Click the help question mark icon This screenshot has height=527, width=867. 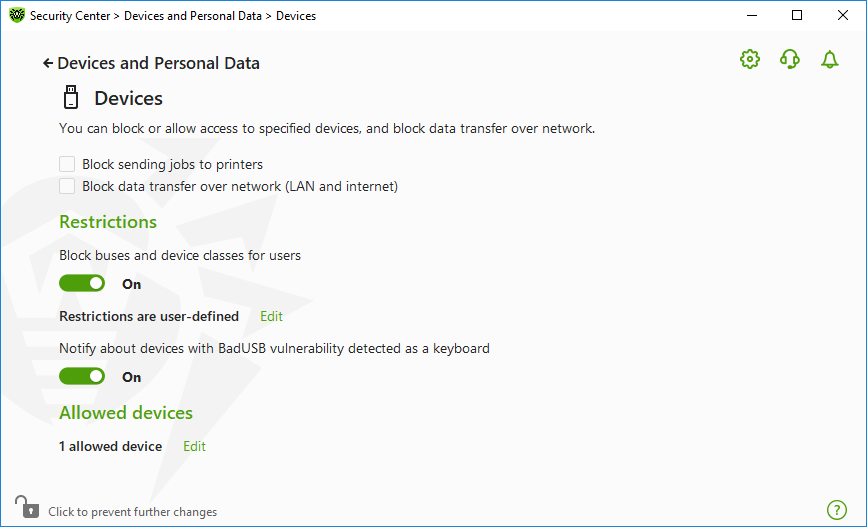837,510
